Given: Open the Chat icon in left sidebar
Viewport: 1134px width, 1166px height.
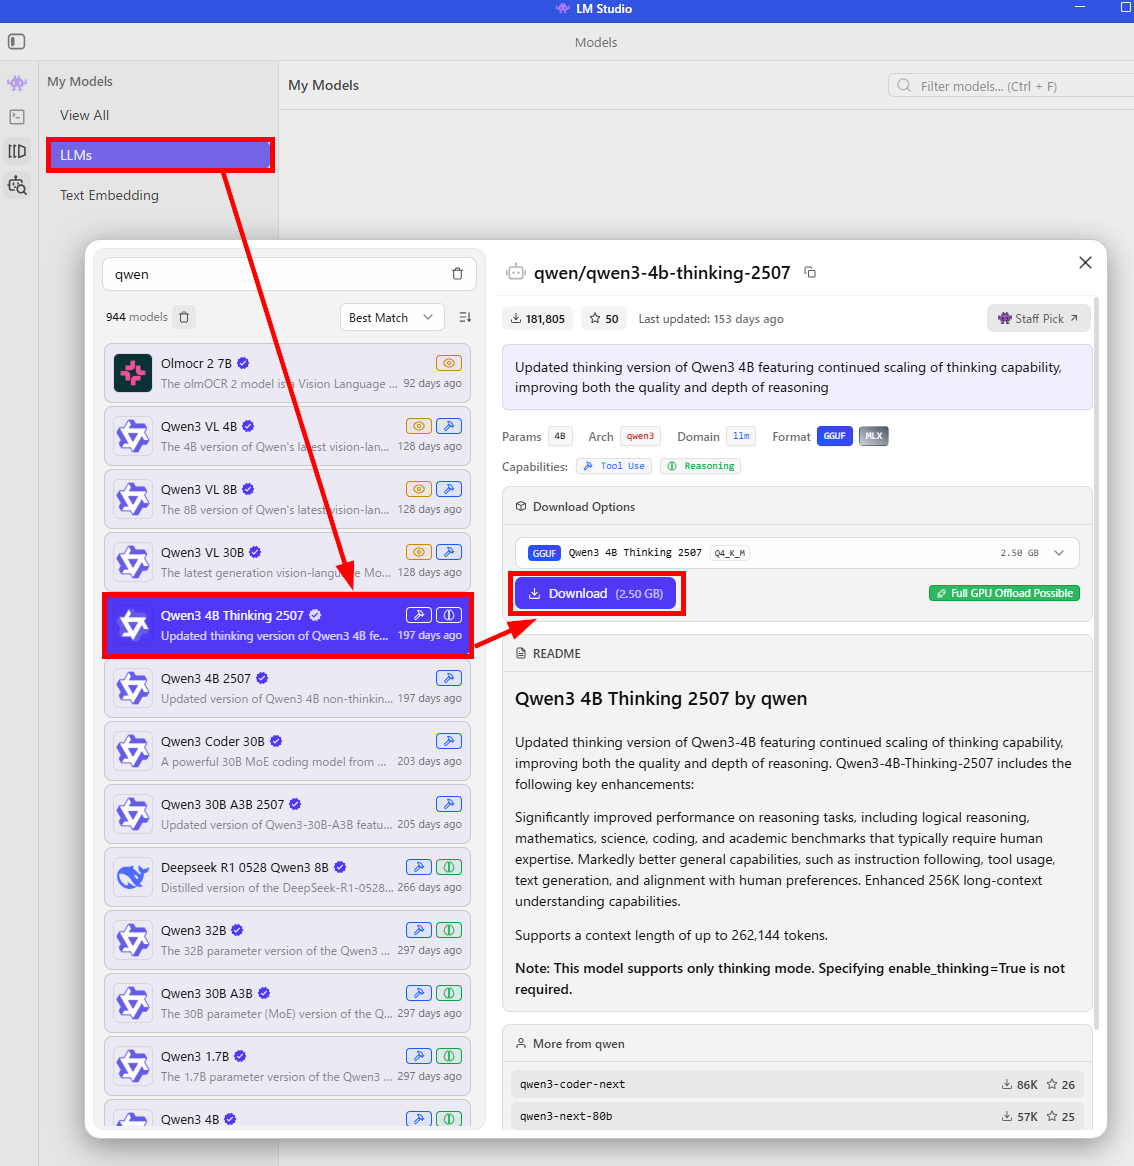Looking at the screenshot, I should pyautogui.click(x=17, y=83).
